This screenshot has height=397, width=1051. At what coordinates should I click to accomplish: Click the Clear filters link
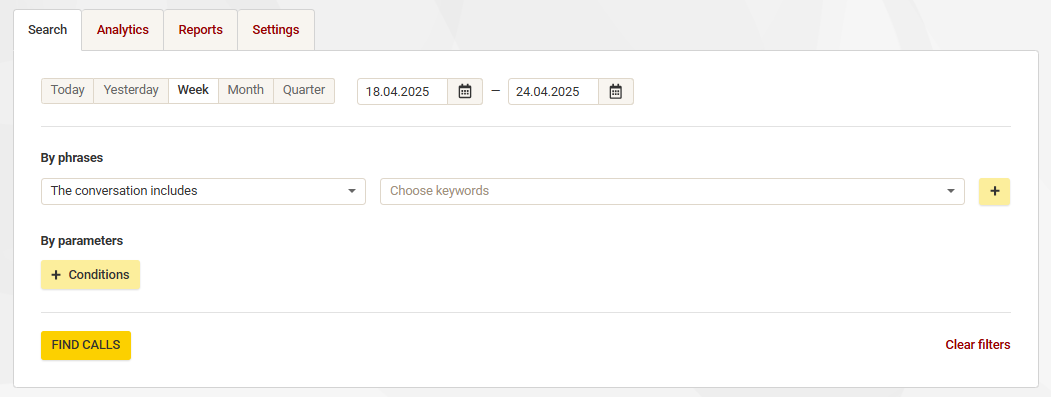(x=978, y=345)
